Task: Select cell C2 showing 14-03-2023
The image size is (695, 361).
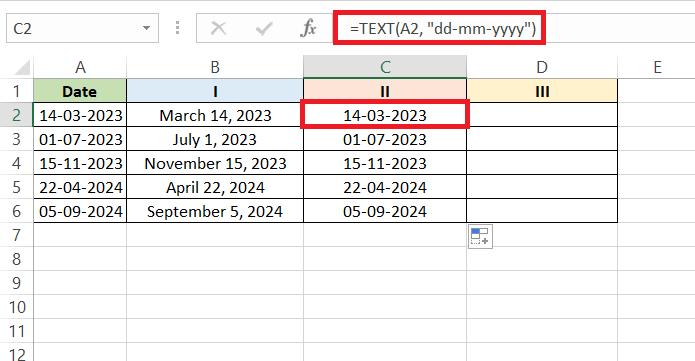Action: click(x=385, y=115)
